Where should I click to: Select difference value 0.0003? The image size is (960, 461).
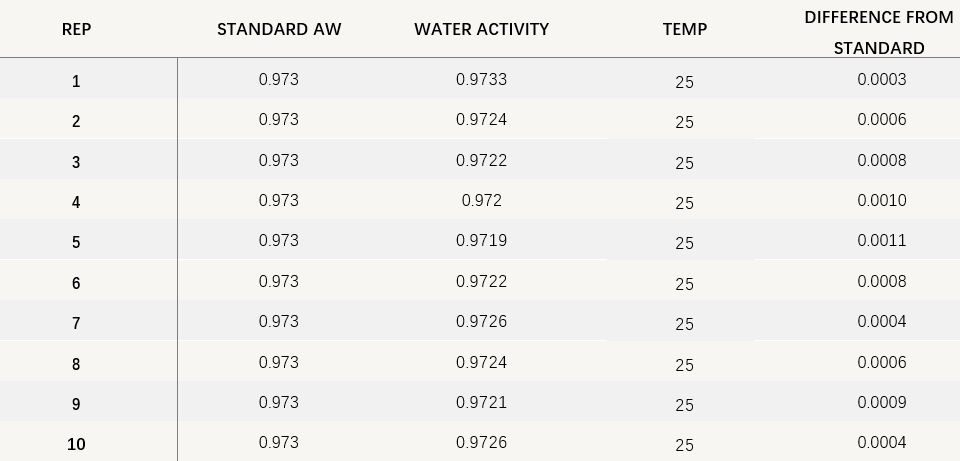[x=881, y=79]
